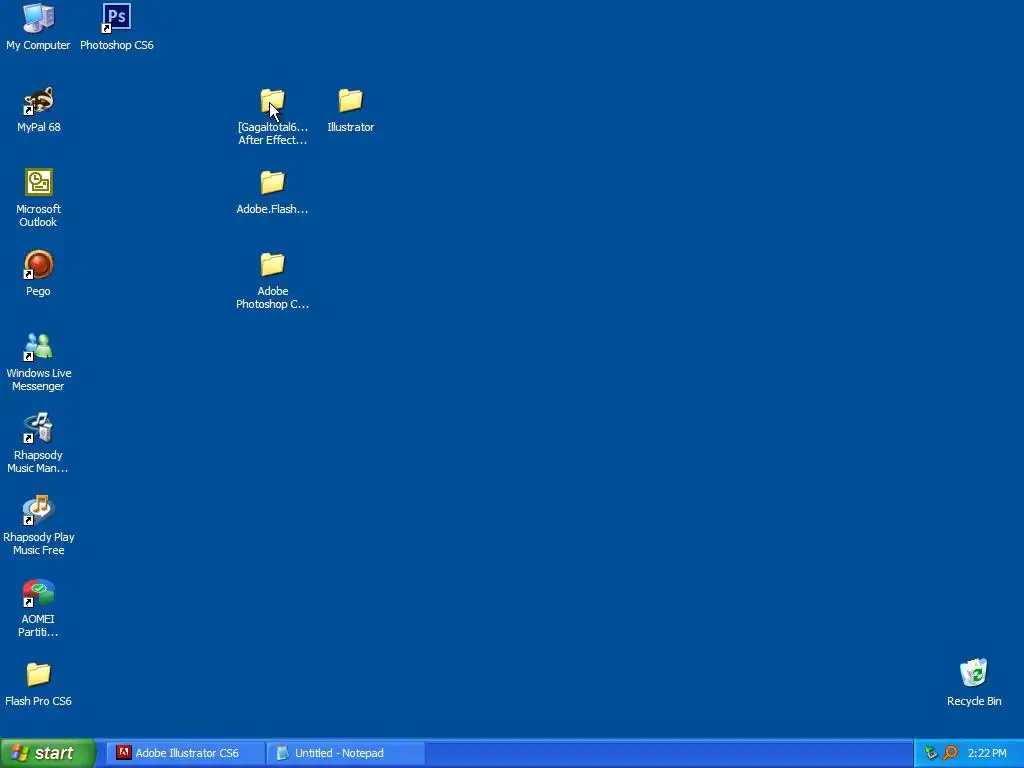Screen dimensions: 1024x768
Task: Click the Safely Remove Hardware tray icon
Action: [931, 753]
